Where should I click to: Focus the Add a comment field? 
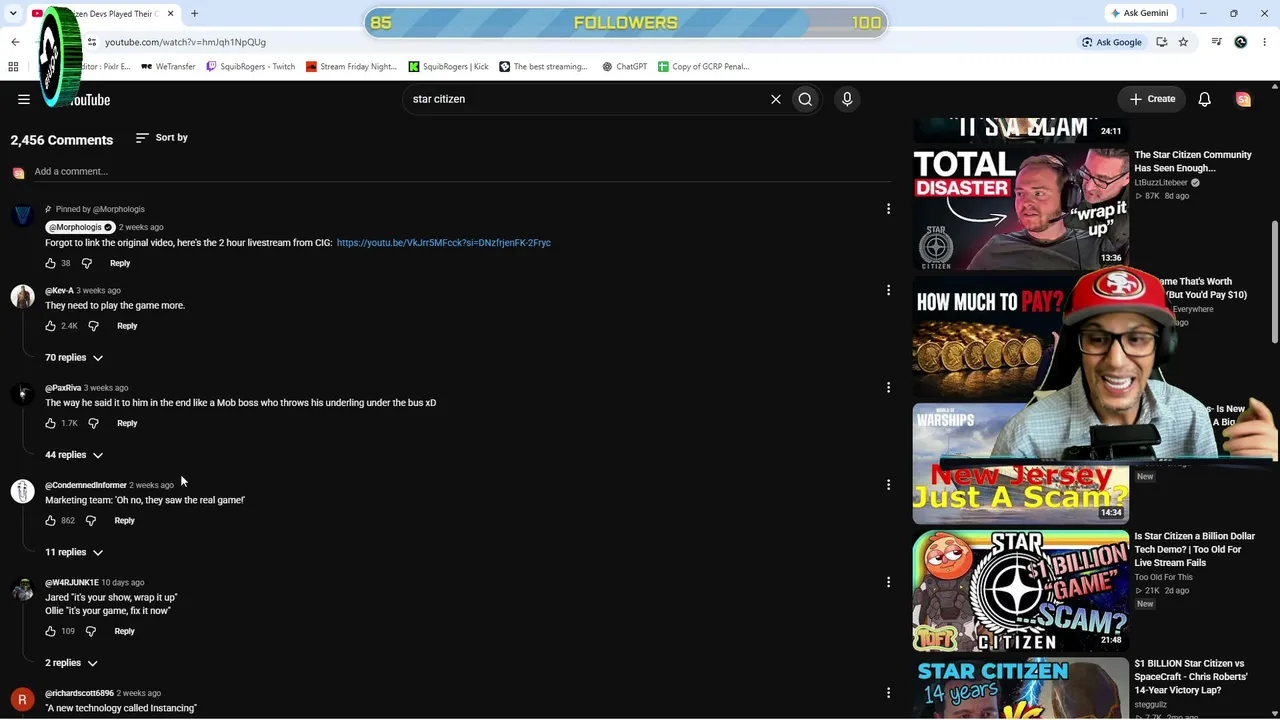[462, 172]
